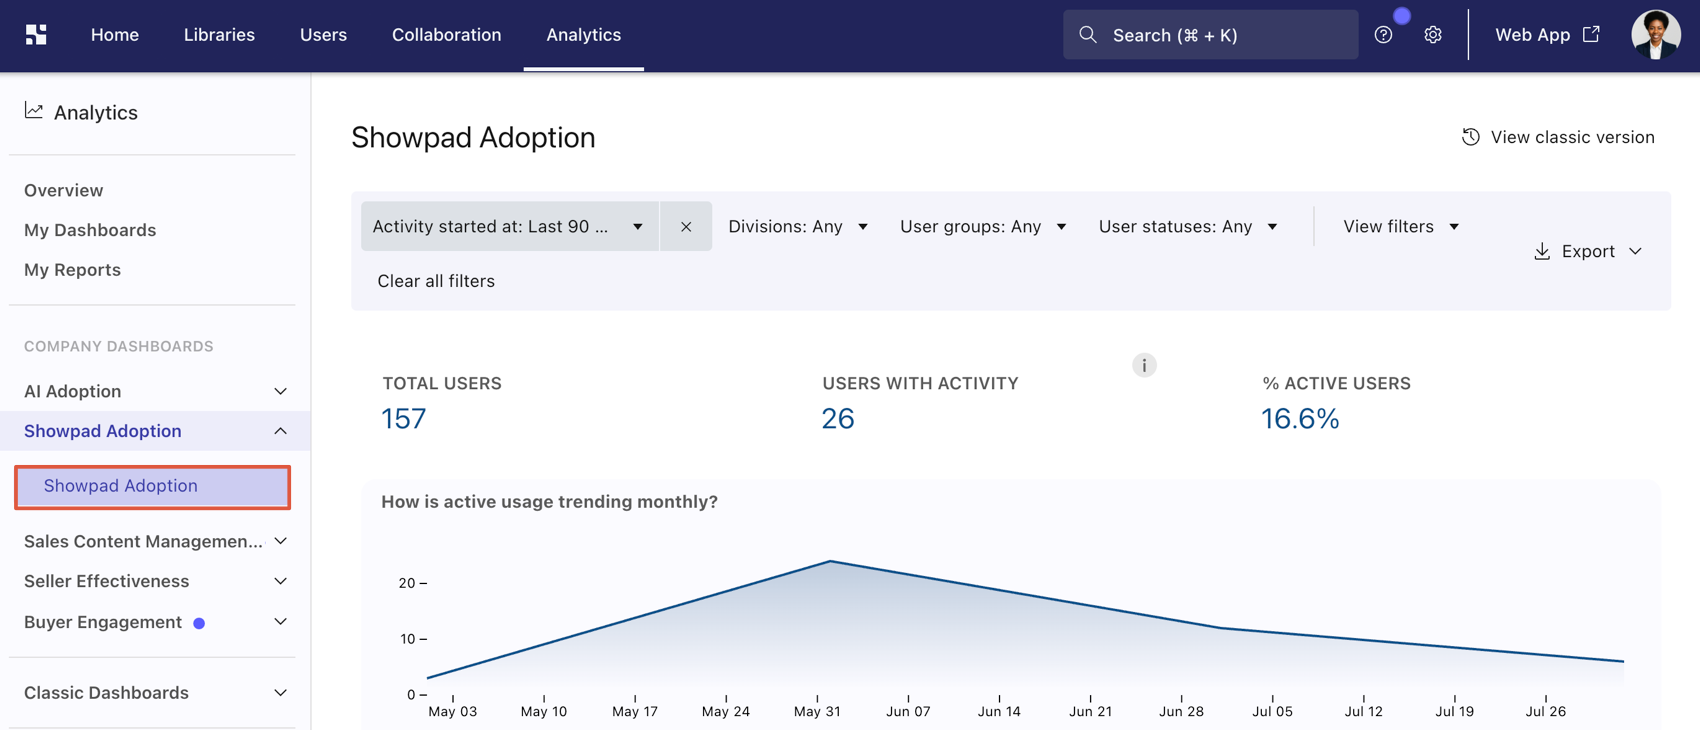Open the Export dropdown chevron
This screenshot has width=1700, height=730.
(1635, 251)
